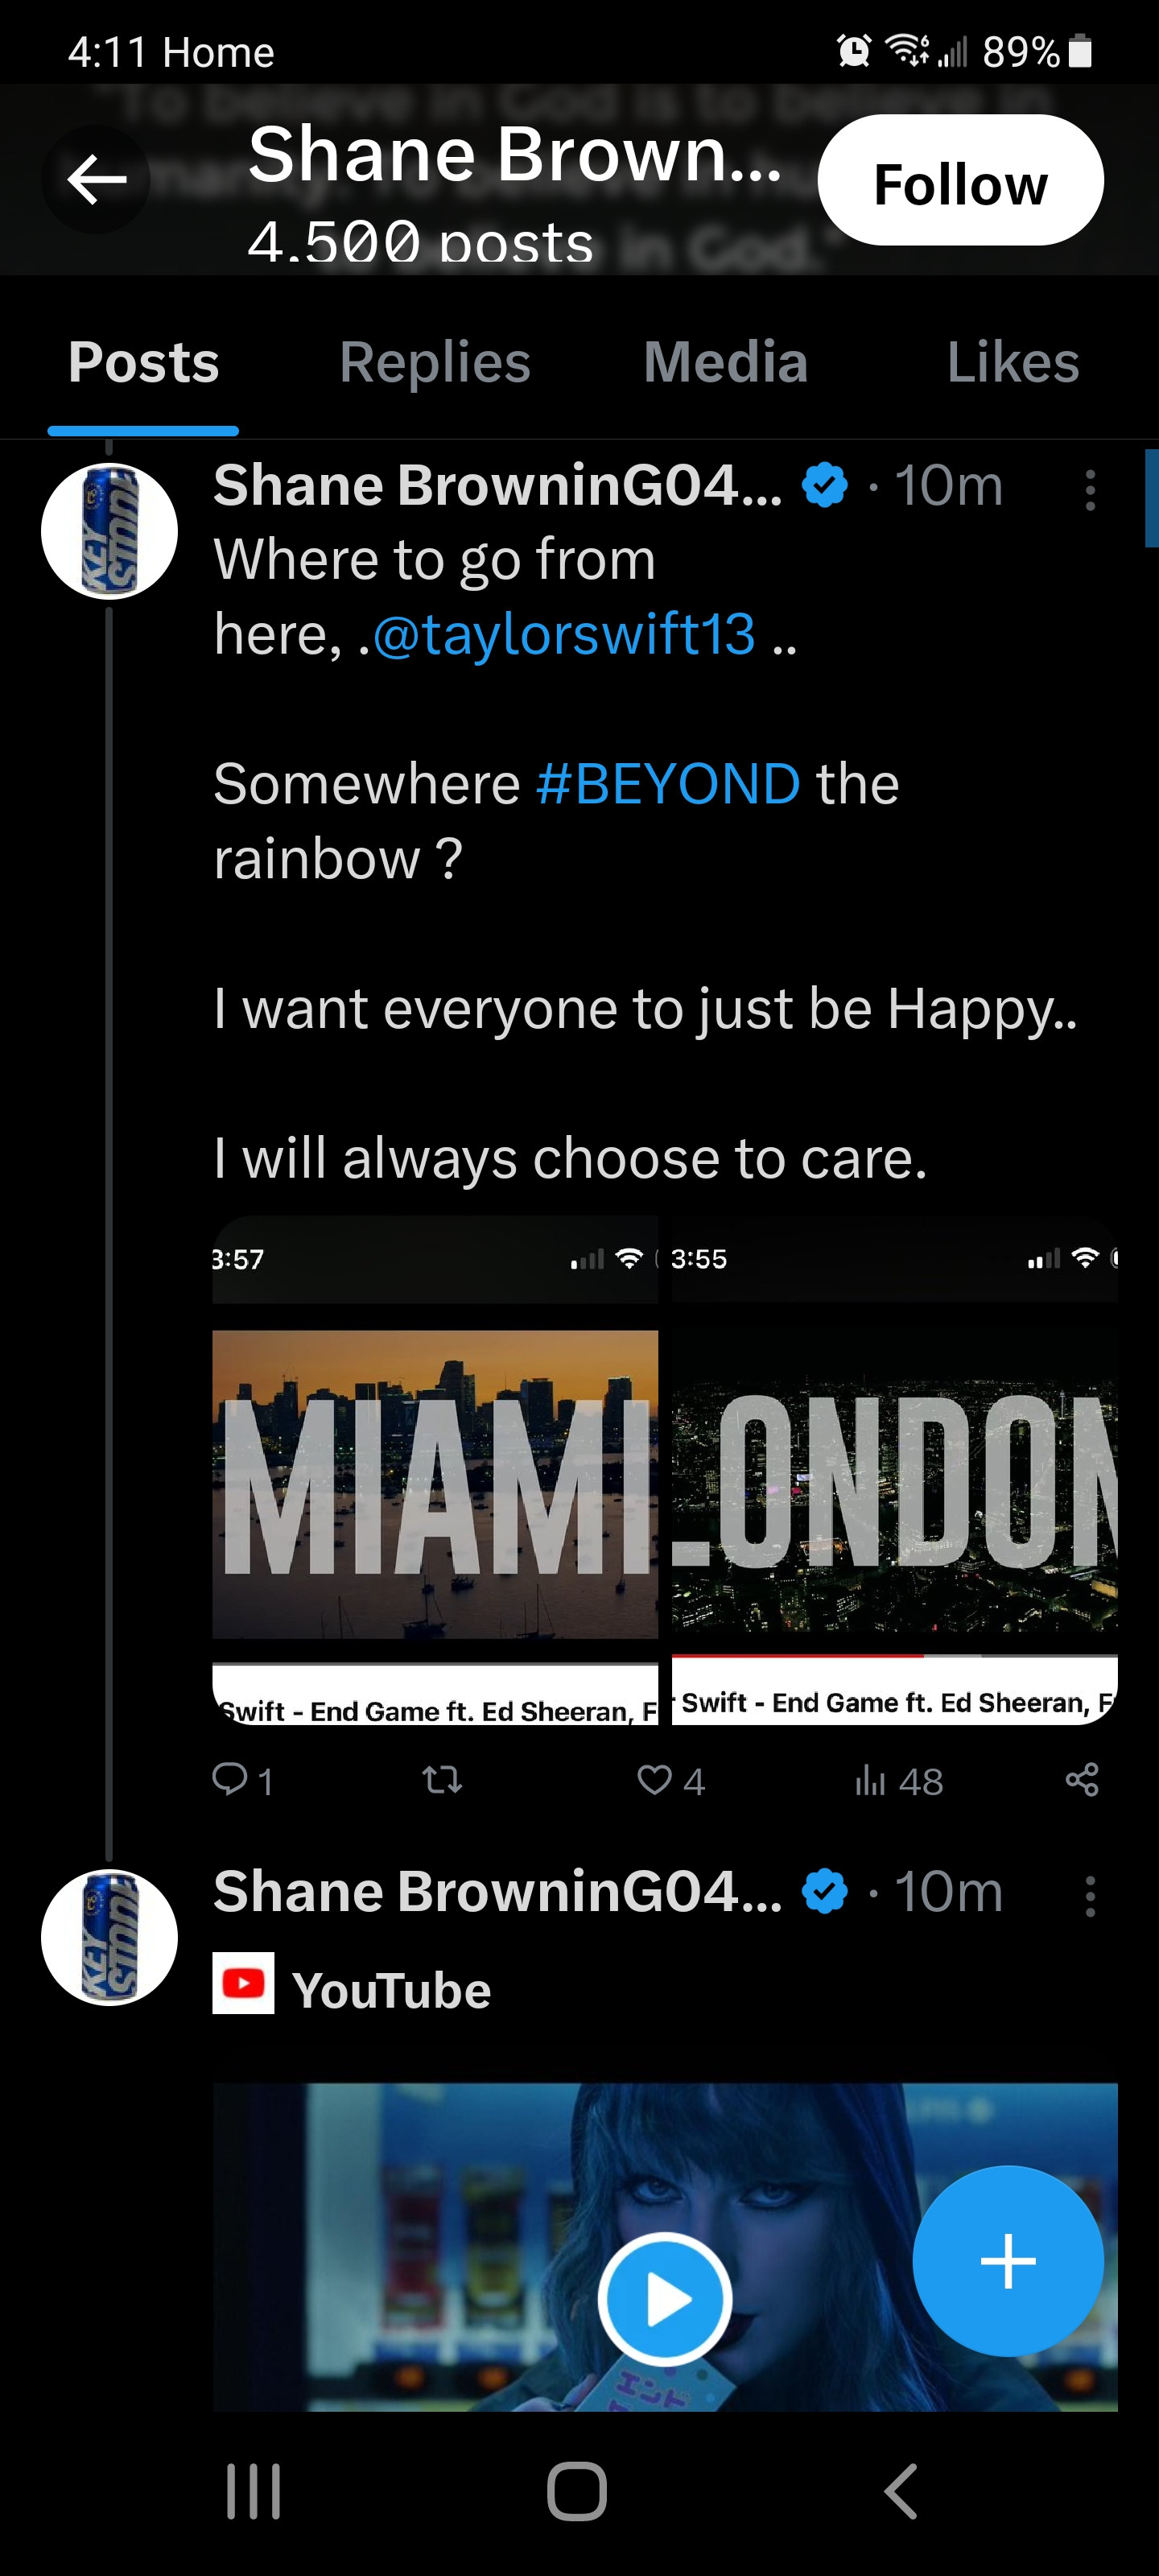Share the first post
The width and height of the screenshot is (1159, 2576).
click(1082, 1779)
